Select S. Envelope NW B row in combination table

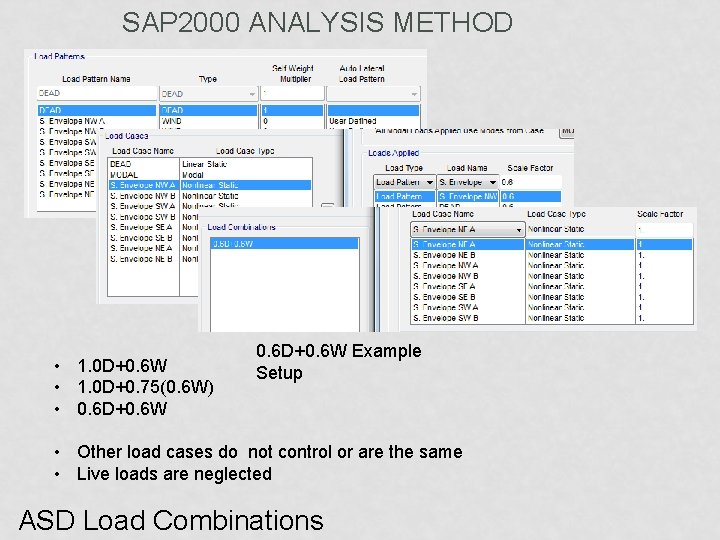pos(551,276)
